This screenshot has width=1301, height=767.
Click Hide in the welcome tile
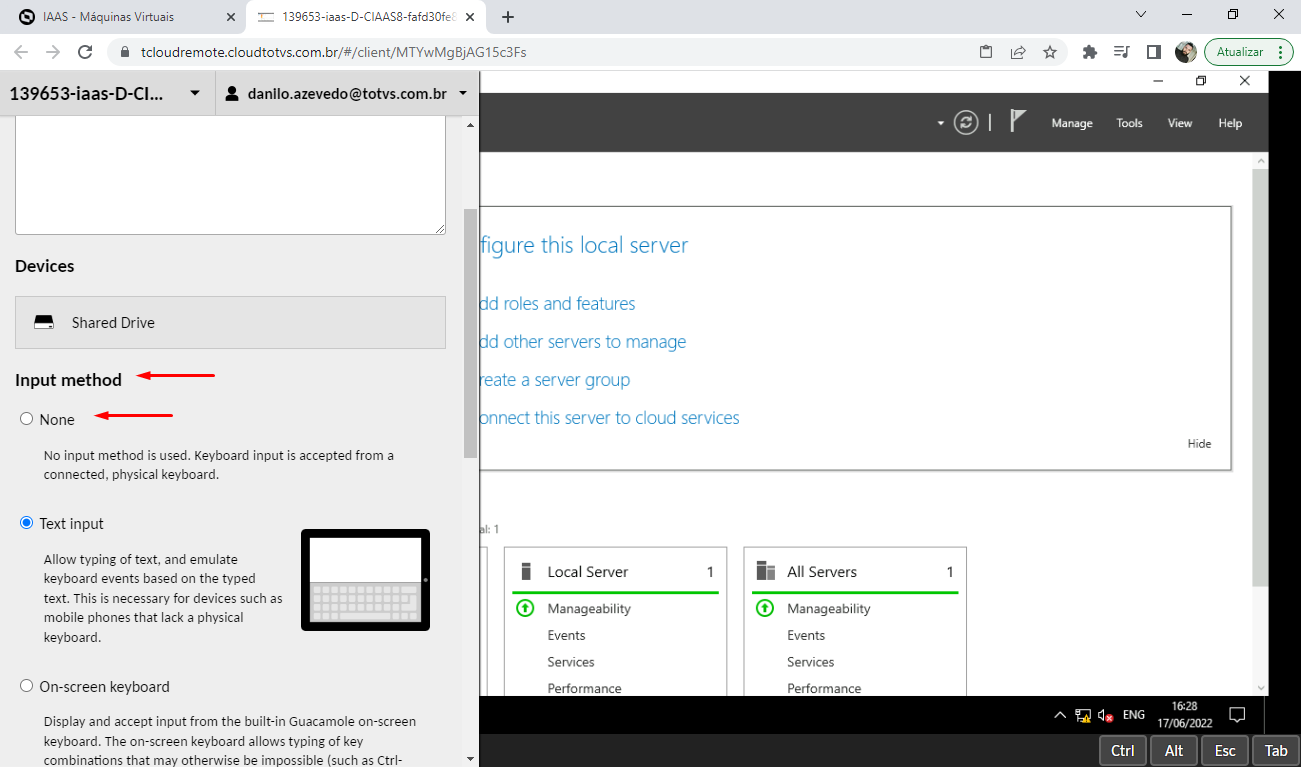(x=1199, y=443)
